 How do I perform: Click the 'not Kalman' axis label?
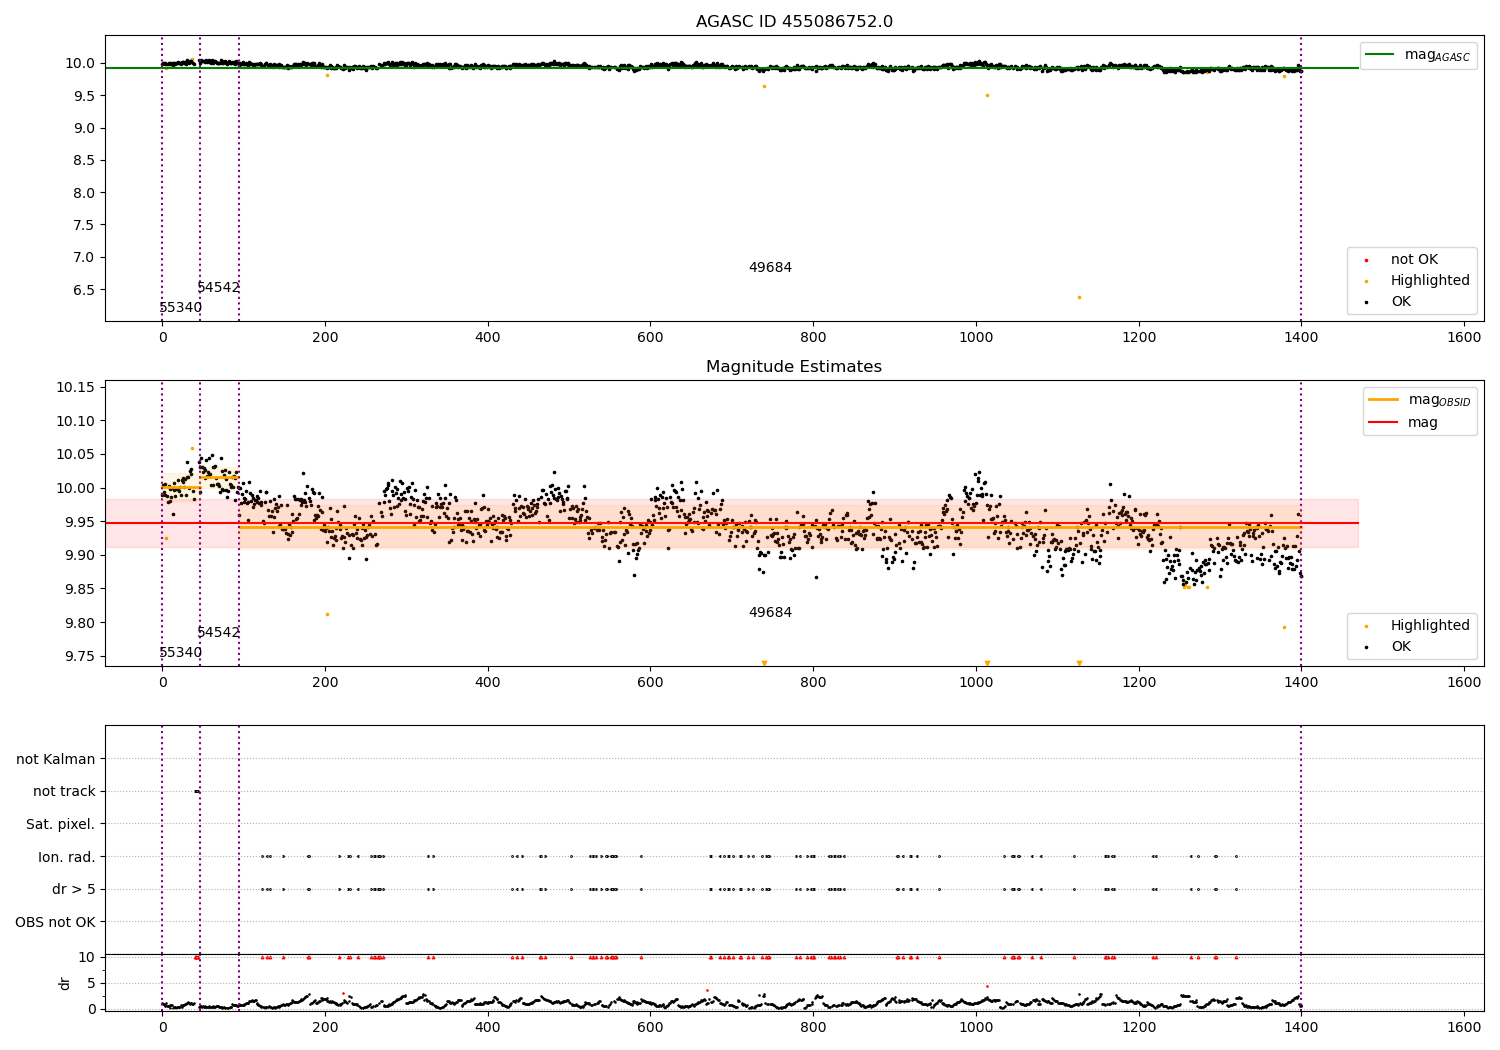(x=56, y=759)
